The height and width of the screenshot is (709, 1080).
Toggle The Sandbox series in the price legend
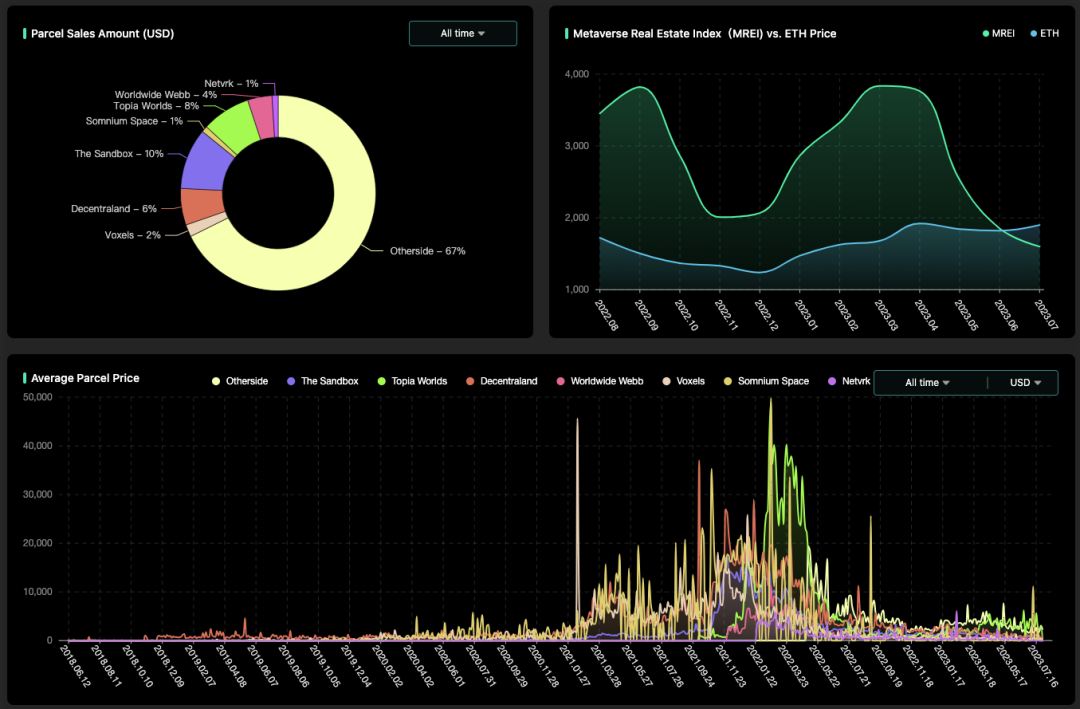pyautogui.click(x=322, y=381)
